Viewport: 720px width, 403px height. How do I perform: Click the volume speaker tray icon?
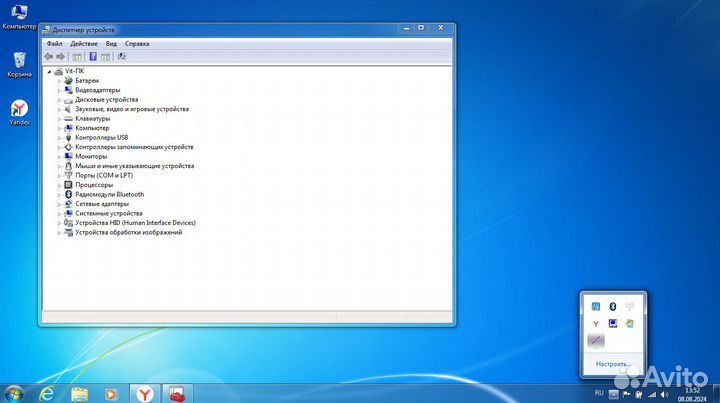pyautogui.click(x=664, y=394)
